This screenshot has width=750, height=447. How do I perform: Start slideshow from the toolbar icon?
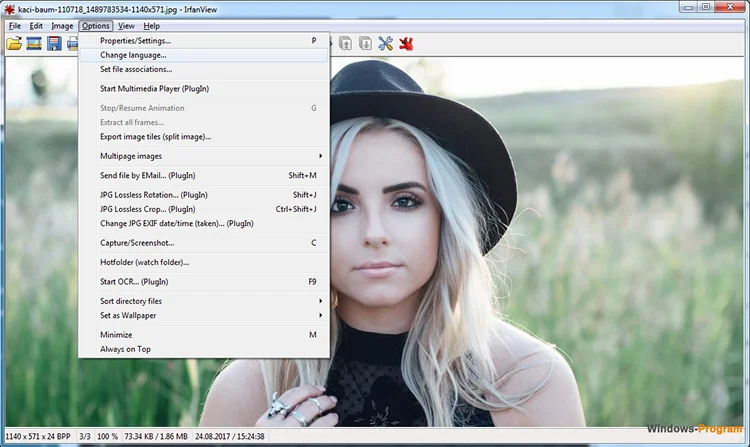click(34, 43)
